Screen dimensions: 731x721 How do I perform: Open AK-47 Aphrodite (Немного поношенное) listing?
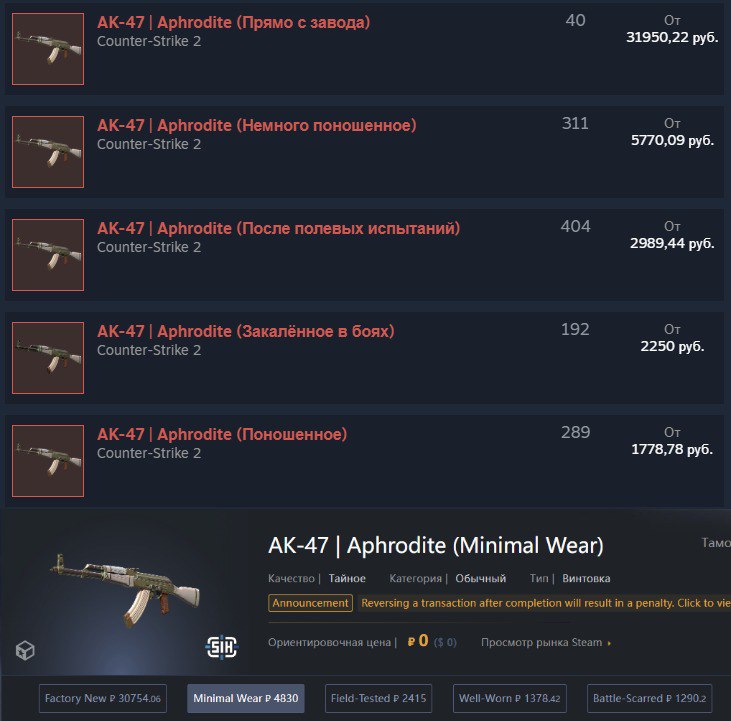coord(257,125)
